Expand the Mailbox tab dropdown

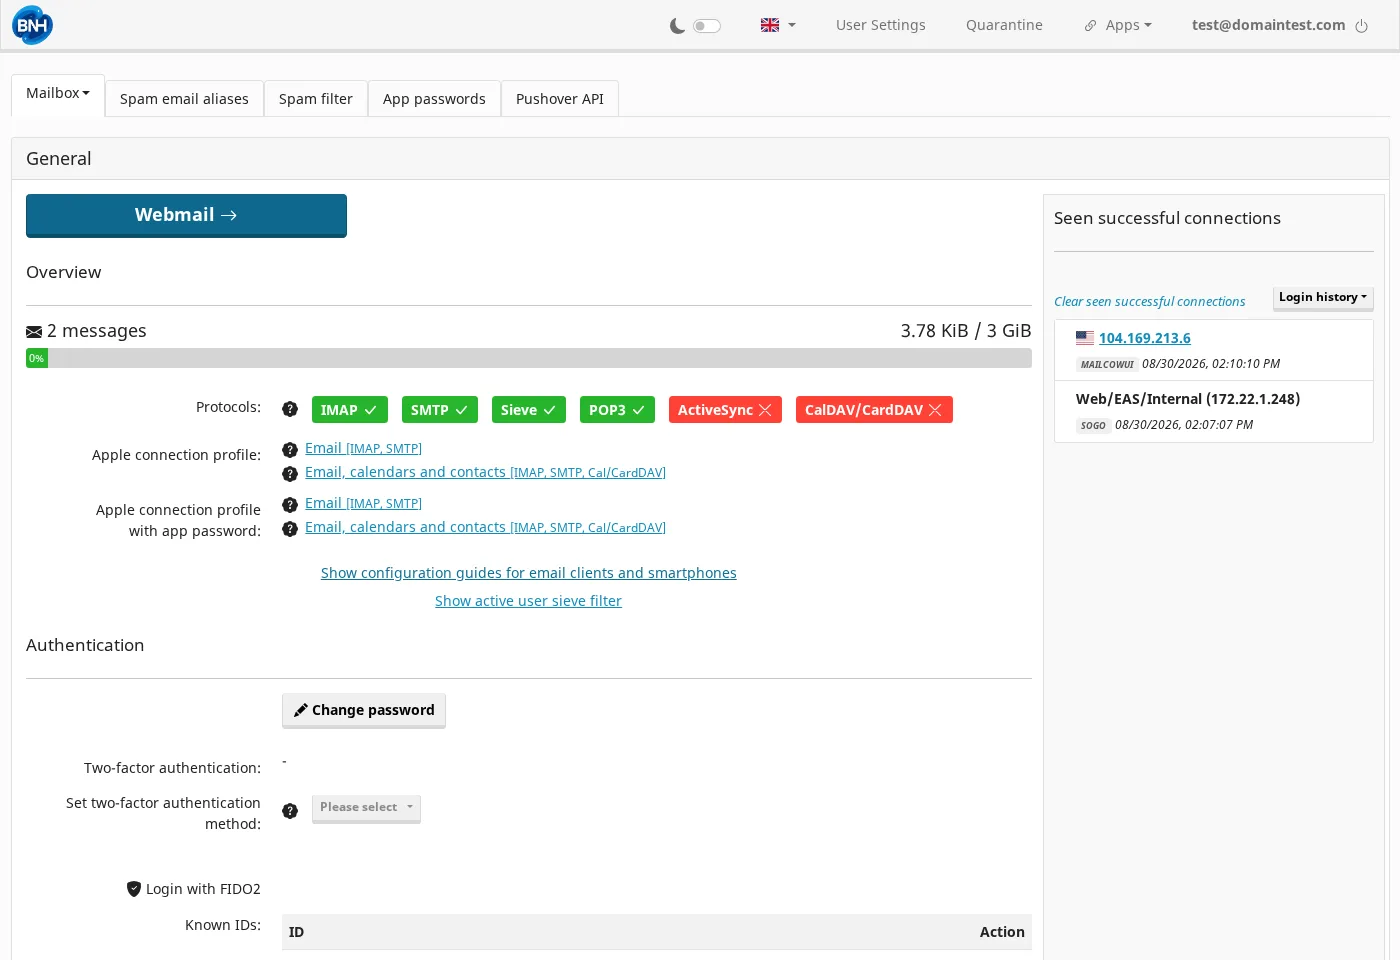[58, 96]
